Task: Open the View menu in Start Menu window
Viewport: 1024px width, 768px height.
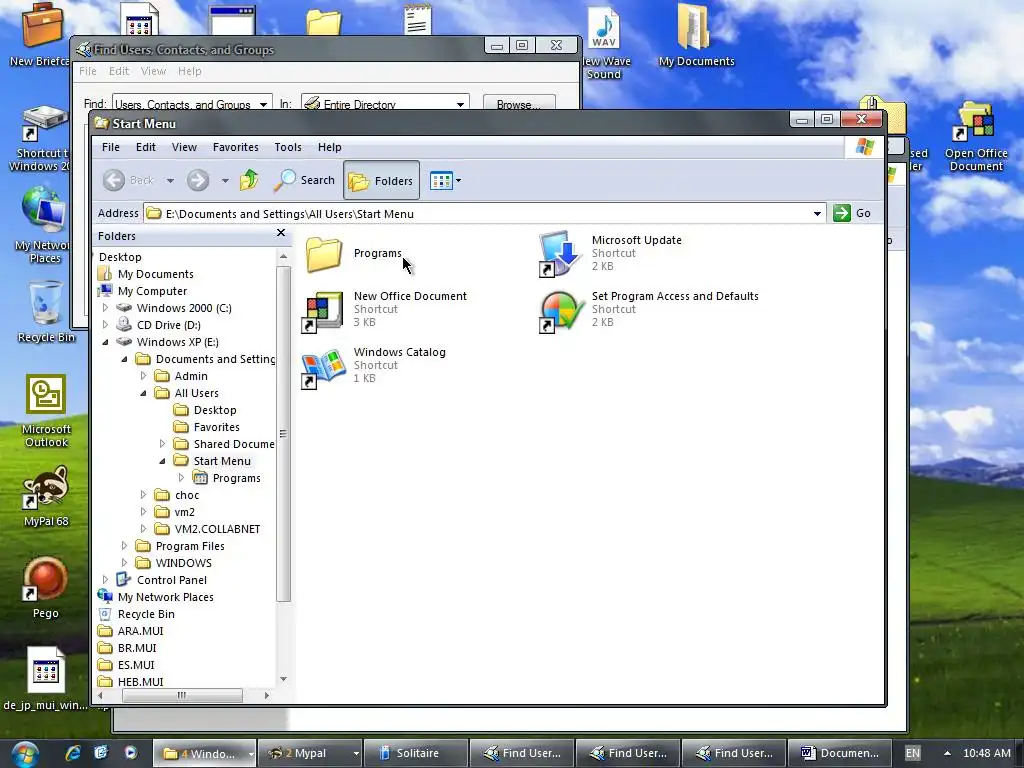Action: coord(184,147)
